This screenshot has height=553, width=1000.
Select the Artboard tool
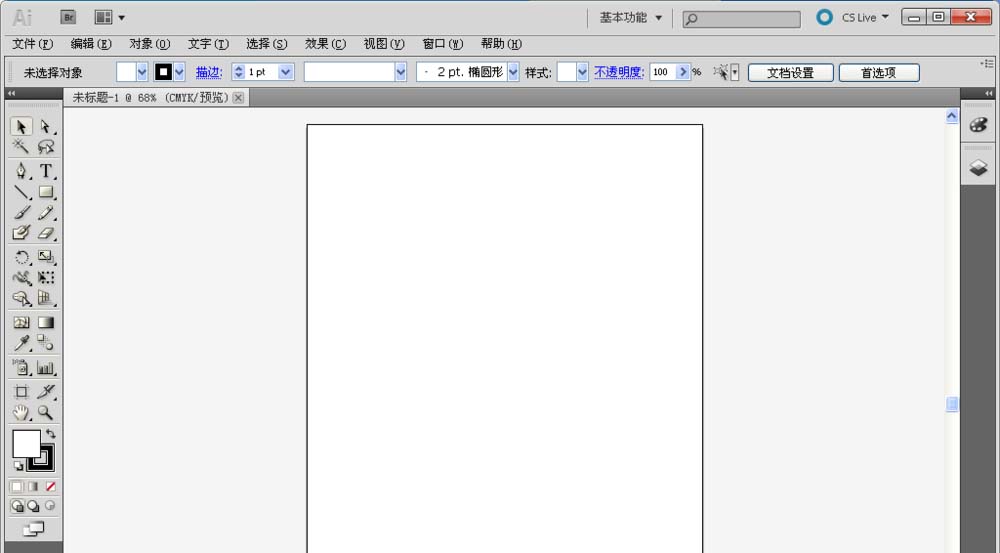(21, 392)
